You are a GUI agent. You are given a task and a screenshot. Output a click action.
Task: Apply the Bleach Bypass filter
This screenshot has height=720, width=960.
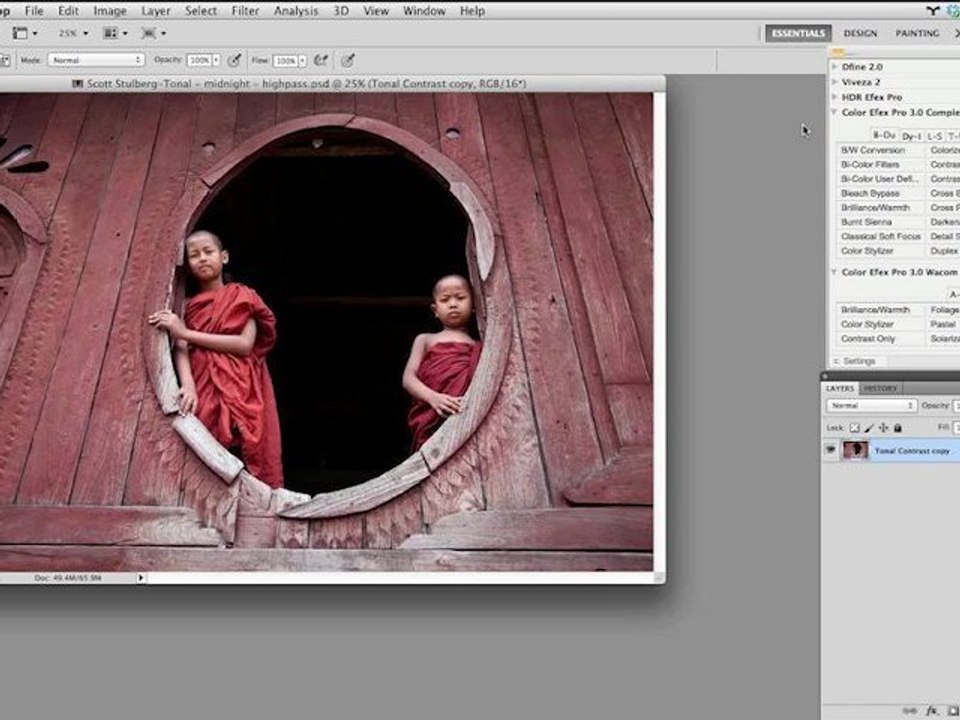(870, 193)
